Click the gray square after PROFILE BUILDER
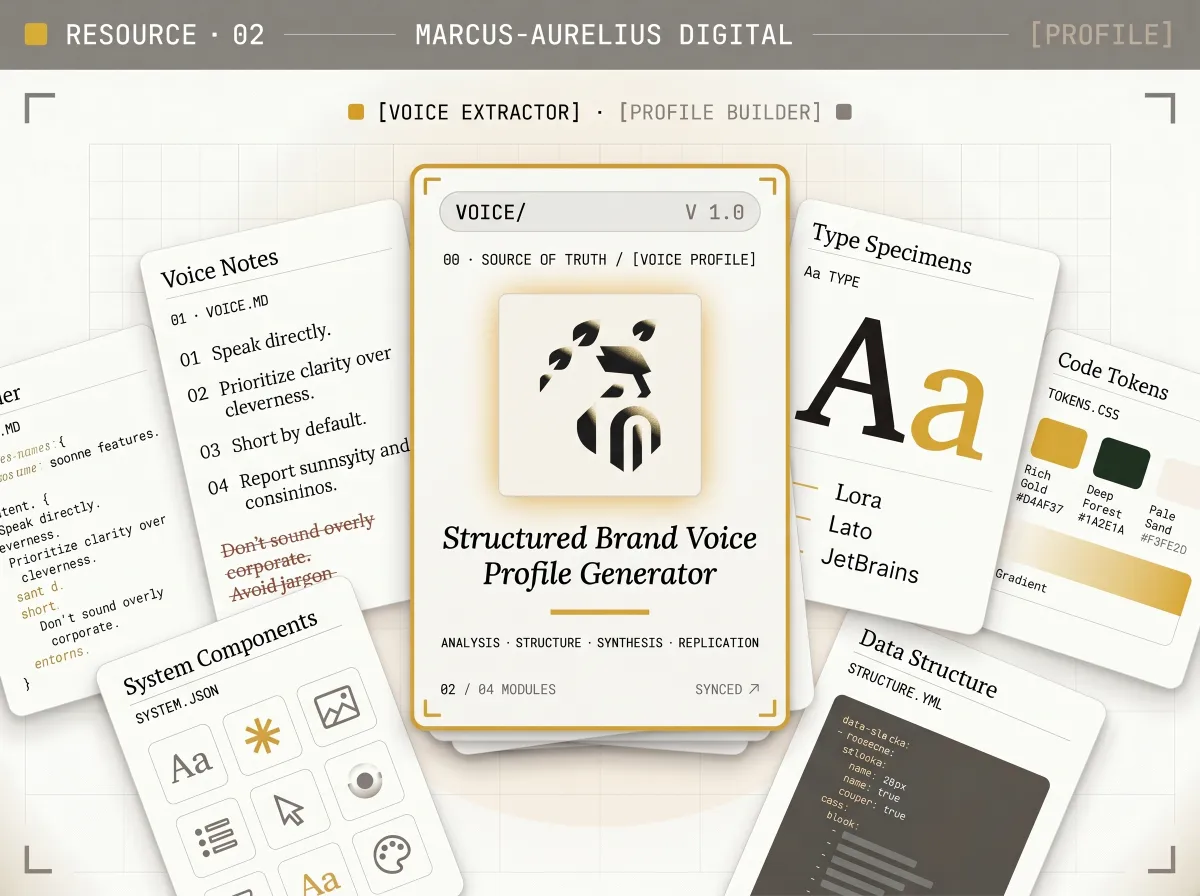Viewport: 1200px width, 896px height. (x=844, y=112)
